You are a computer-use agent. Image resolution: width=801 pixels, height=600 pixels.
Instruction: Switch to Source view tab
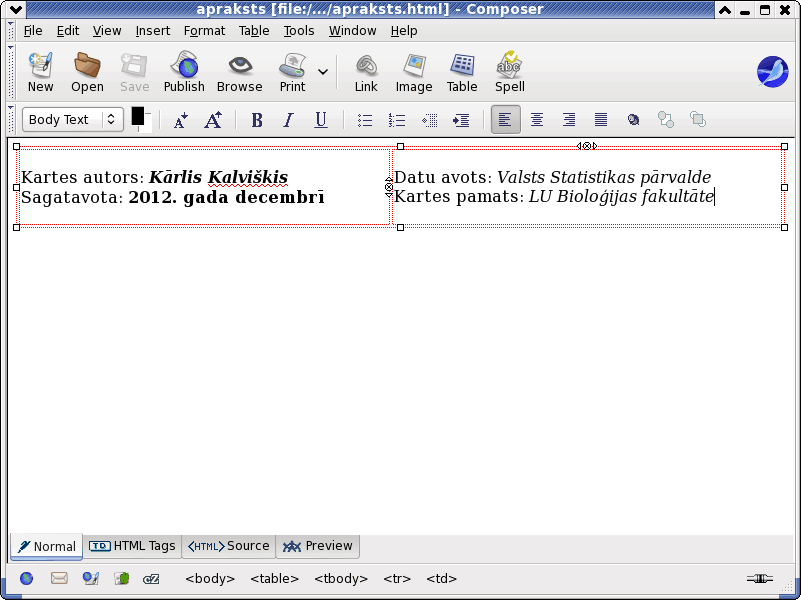point(229,546)
